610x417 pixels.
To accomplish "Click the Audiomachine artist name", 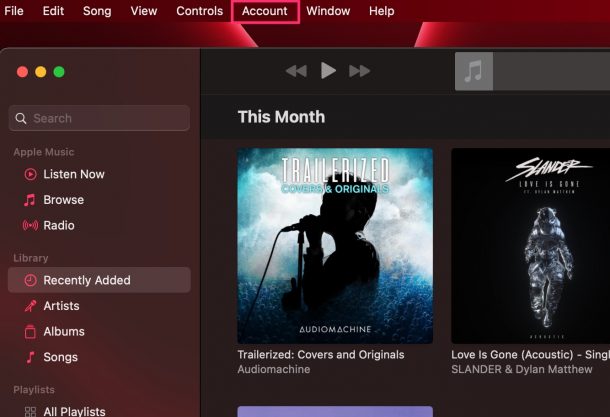I will point(274,369).
